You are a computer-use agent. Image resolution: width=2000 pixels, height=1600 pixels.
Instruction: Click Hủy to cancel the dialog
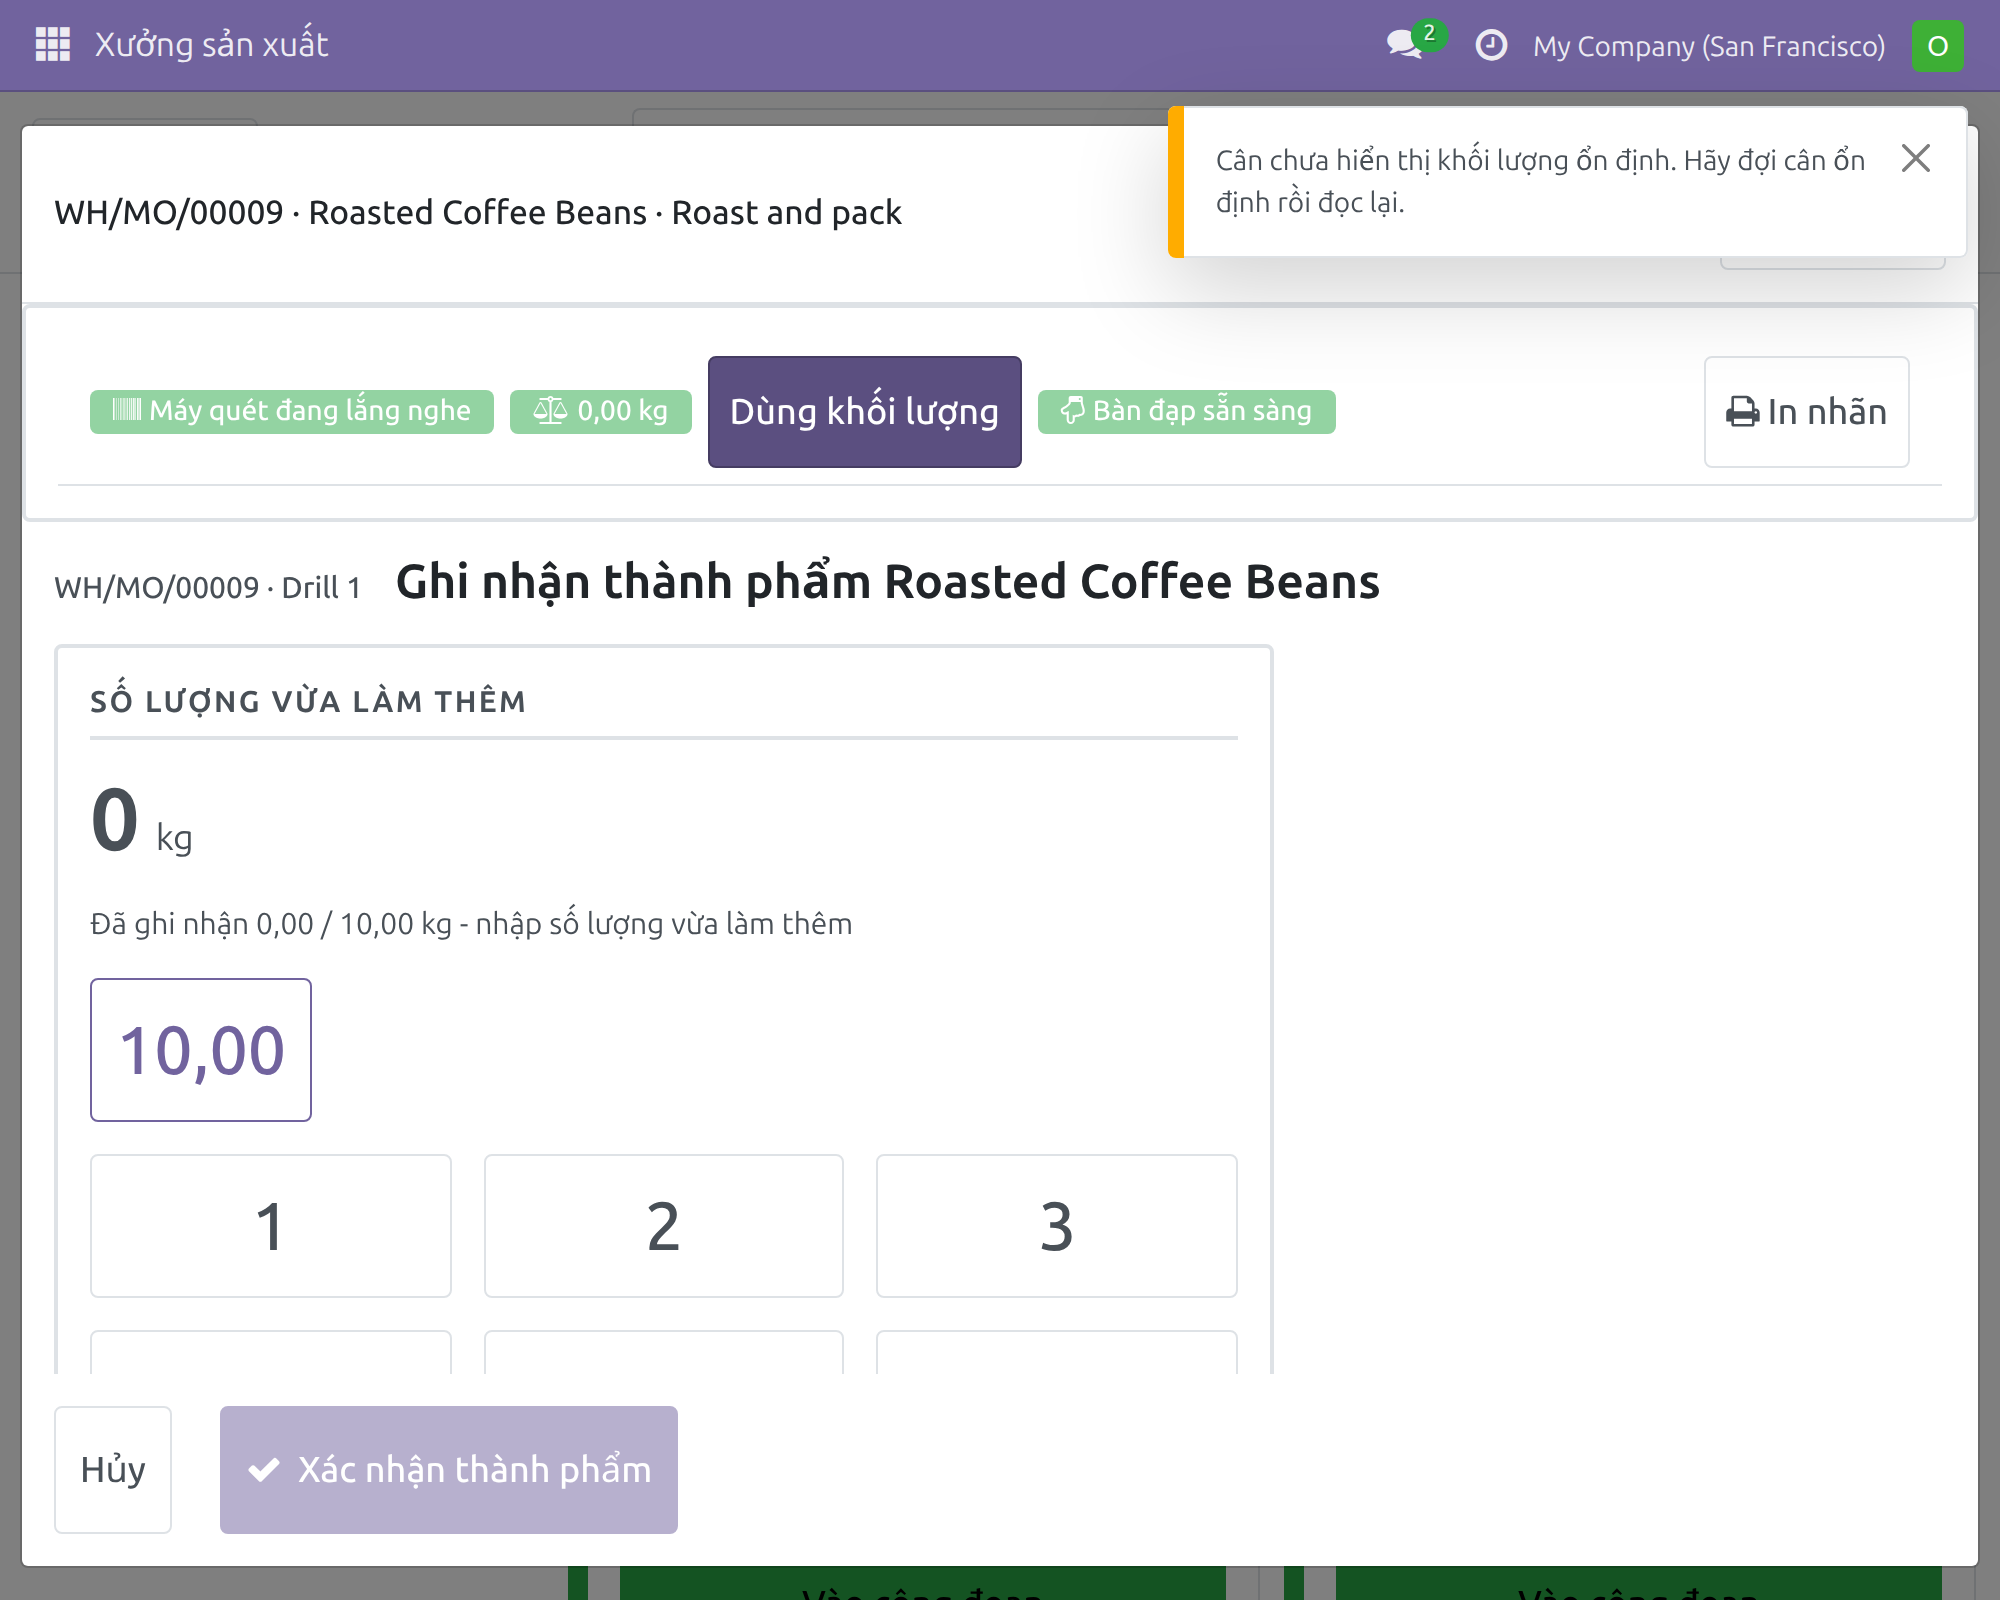pos(113,1469)
